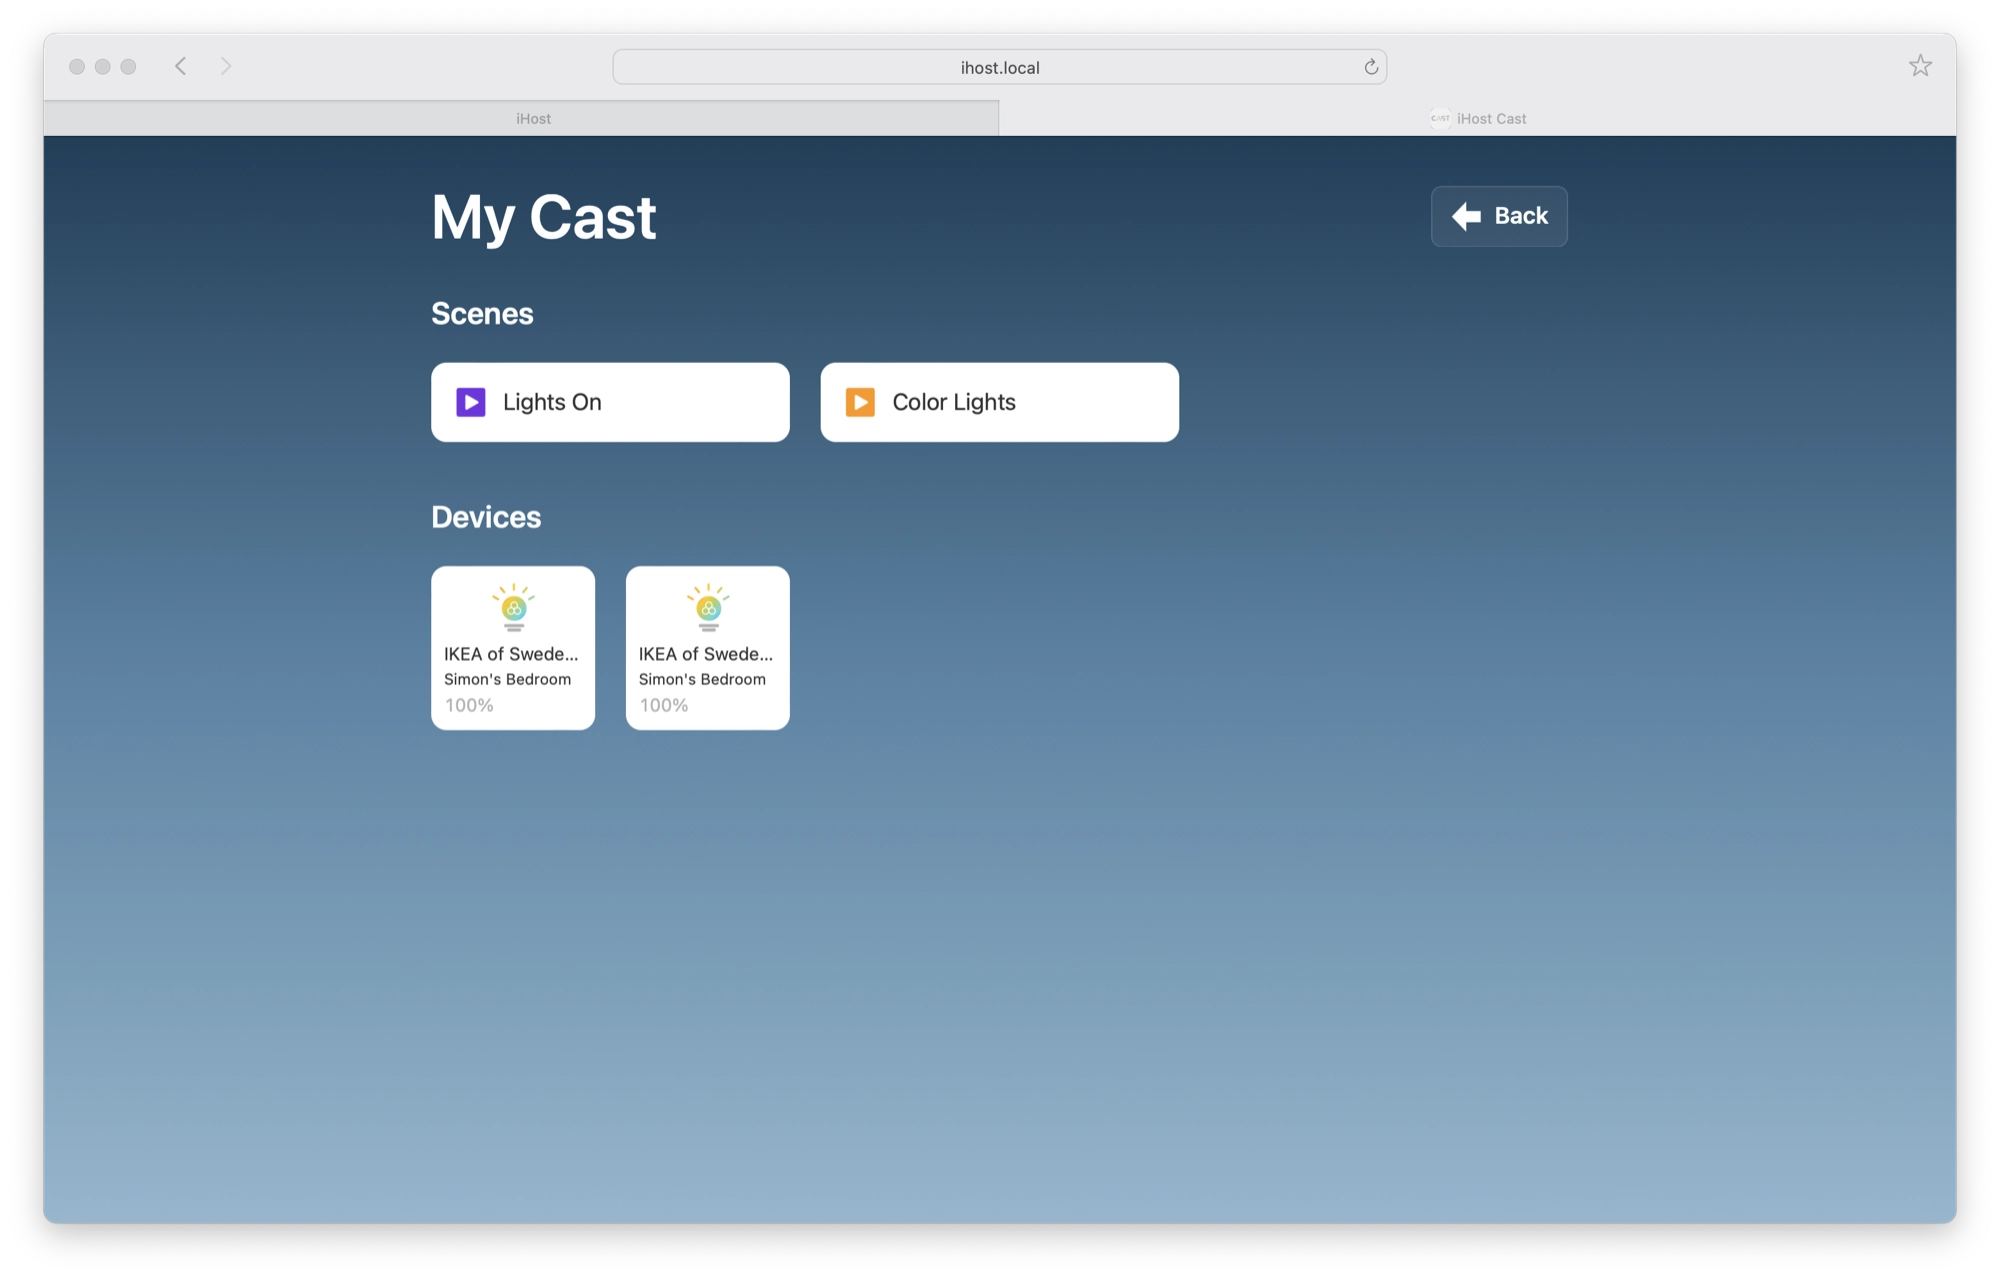Switch to the iHost tab
2000x1277 pixels.
521,118
